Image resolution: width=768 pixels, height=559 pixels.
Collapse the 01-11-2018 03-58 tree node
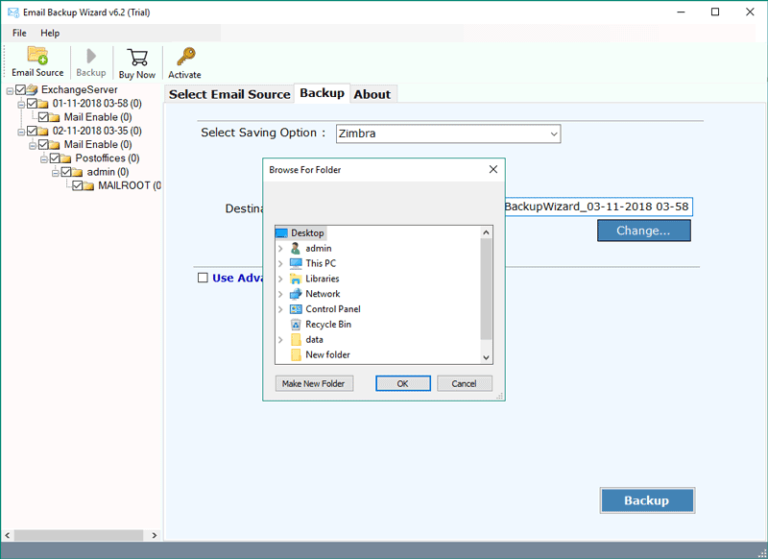pyautogui.click(x=21, y=104)
